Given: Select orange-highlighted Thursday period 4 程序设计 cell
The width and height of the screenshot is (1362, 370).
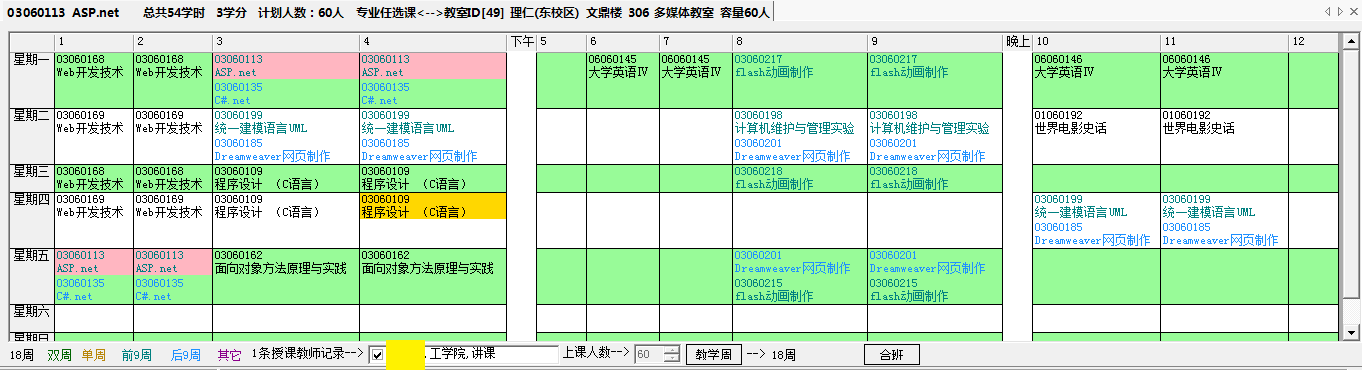Looking at the screenshot, I should [433, 206].
